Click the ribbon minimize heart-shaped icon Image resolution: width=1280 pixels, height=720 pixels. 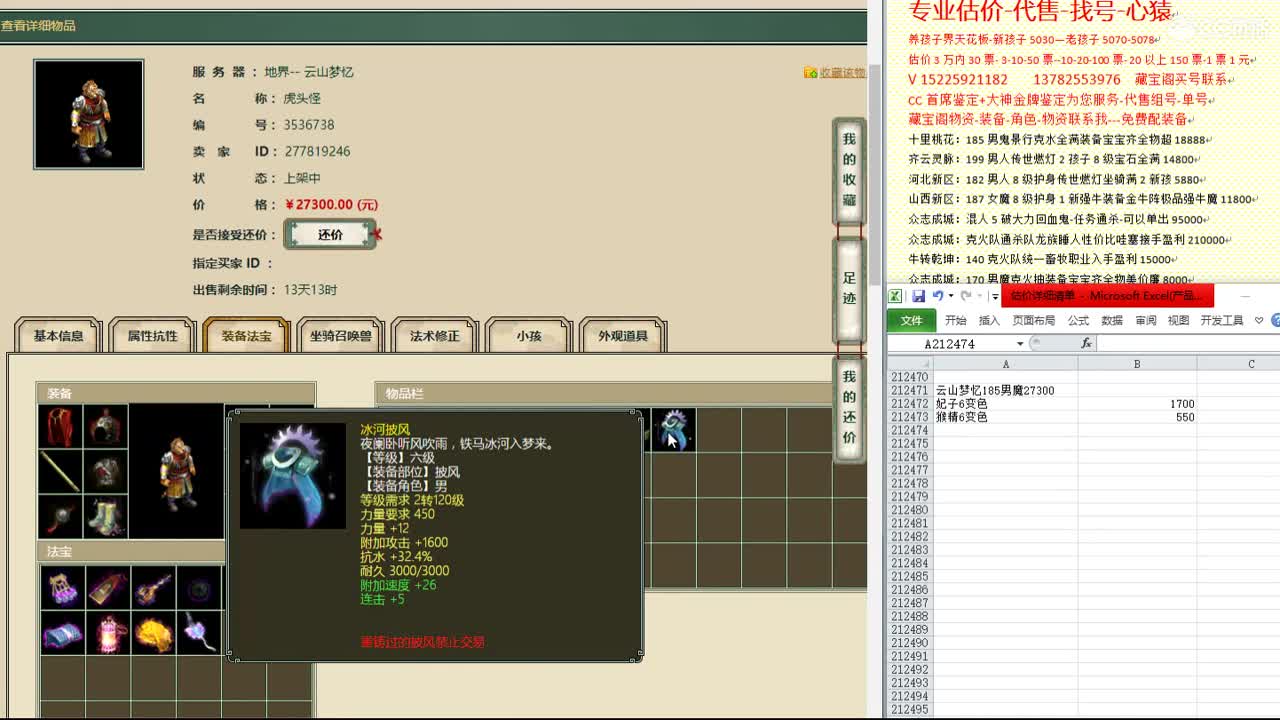(1259, 321)
